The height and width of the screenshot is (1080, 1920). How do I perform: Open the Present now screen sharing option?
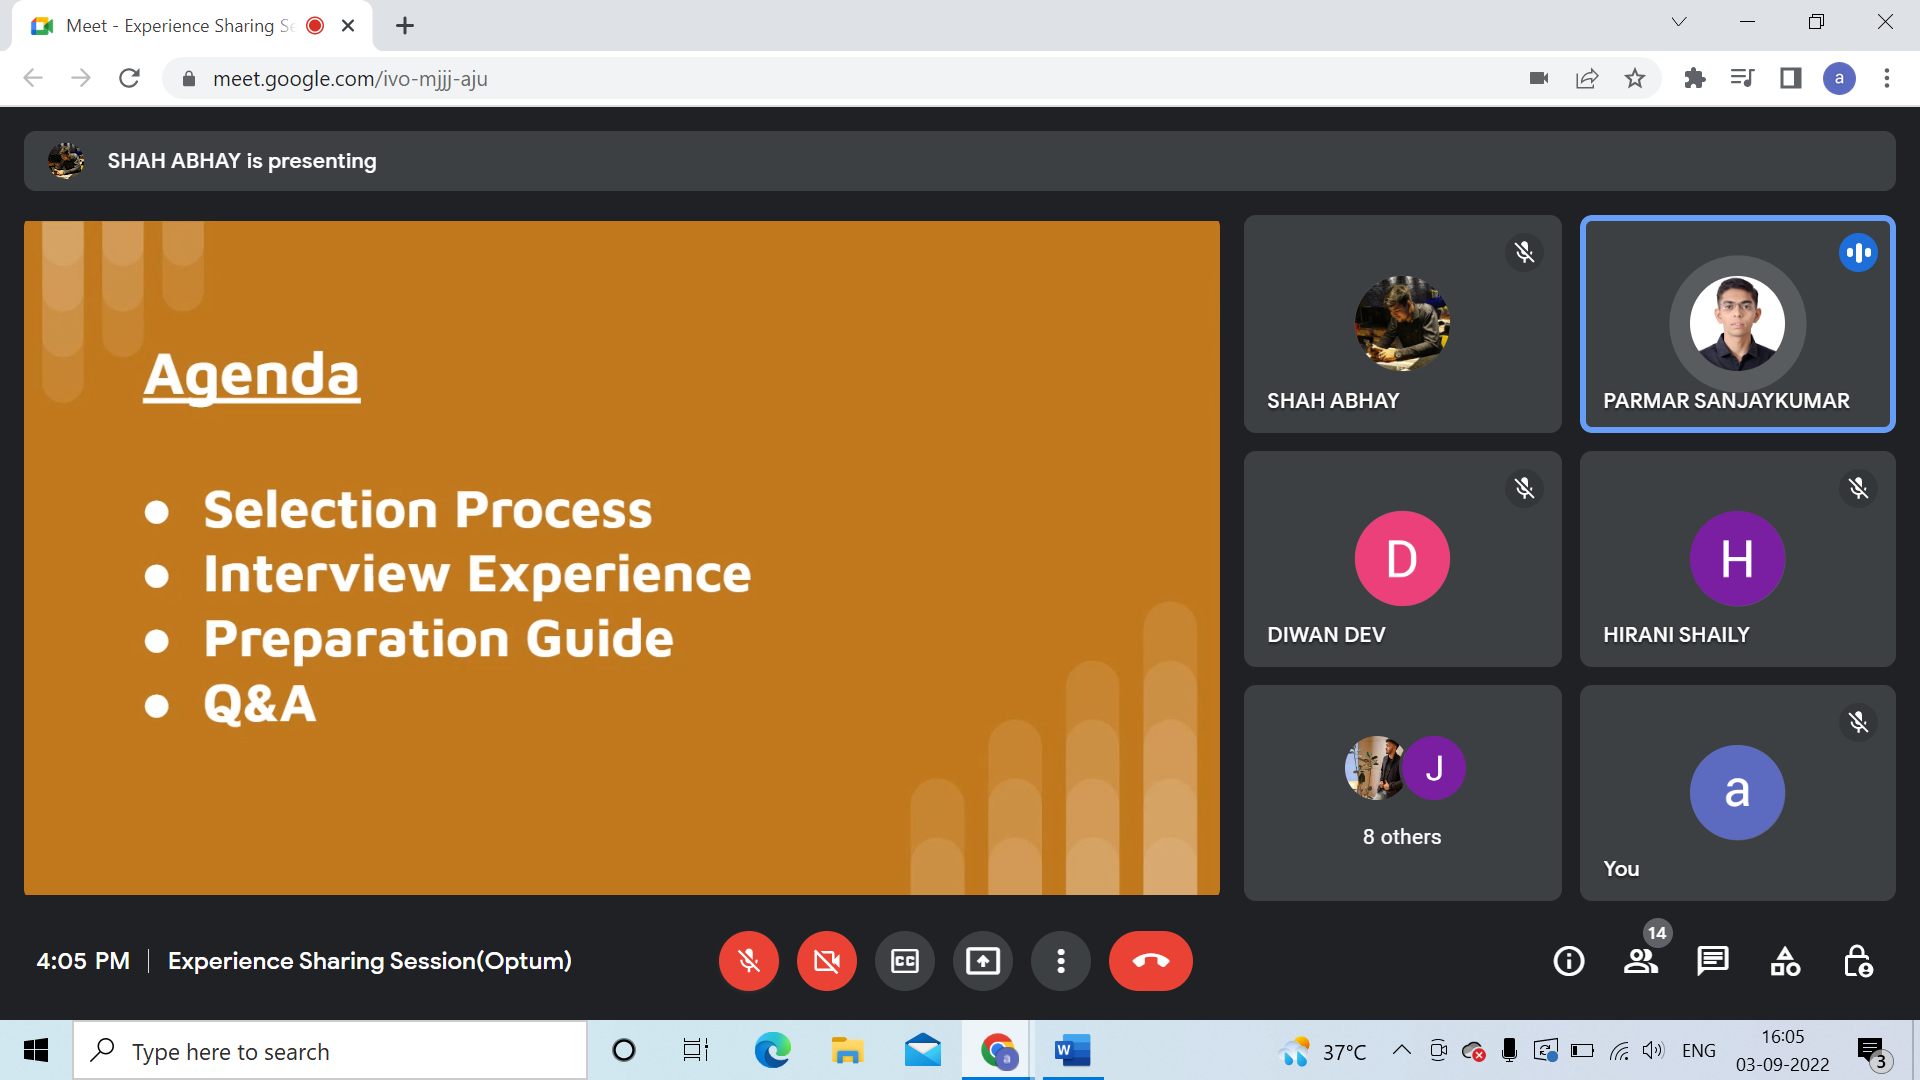click(x=982, y=961)
